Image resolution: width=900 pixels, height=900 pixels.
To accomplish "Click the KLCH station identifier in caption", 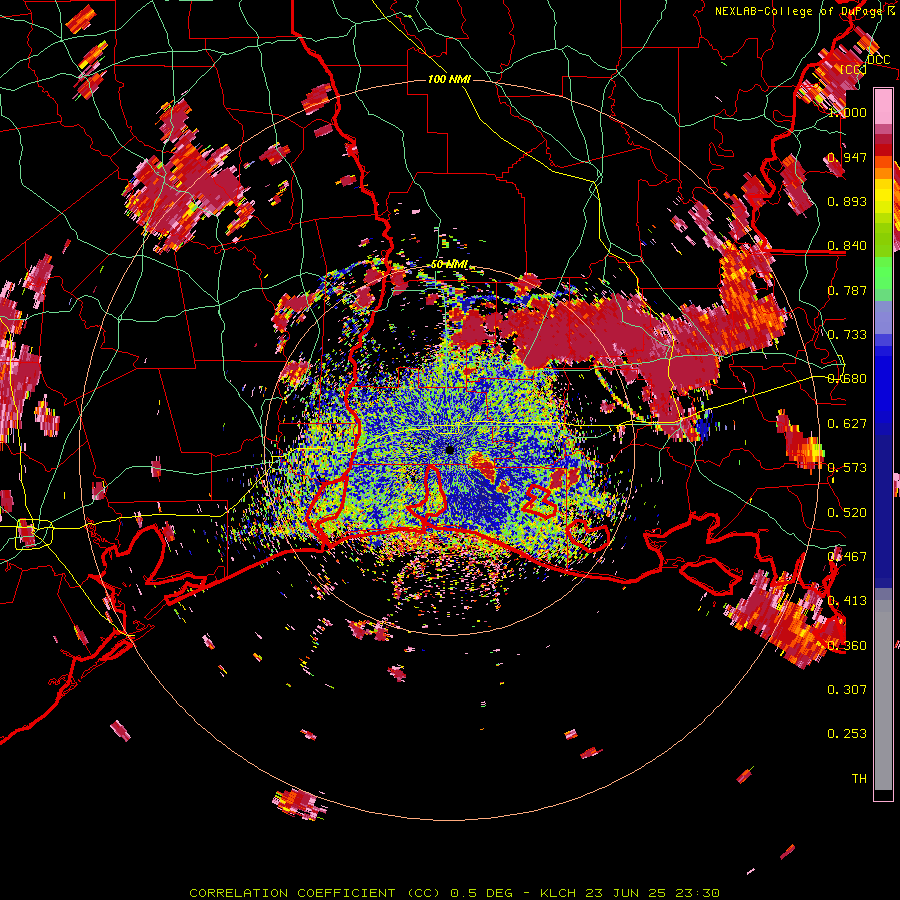I will pyautogui.click(x=558, y=893).
